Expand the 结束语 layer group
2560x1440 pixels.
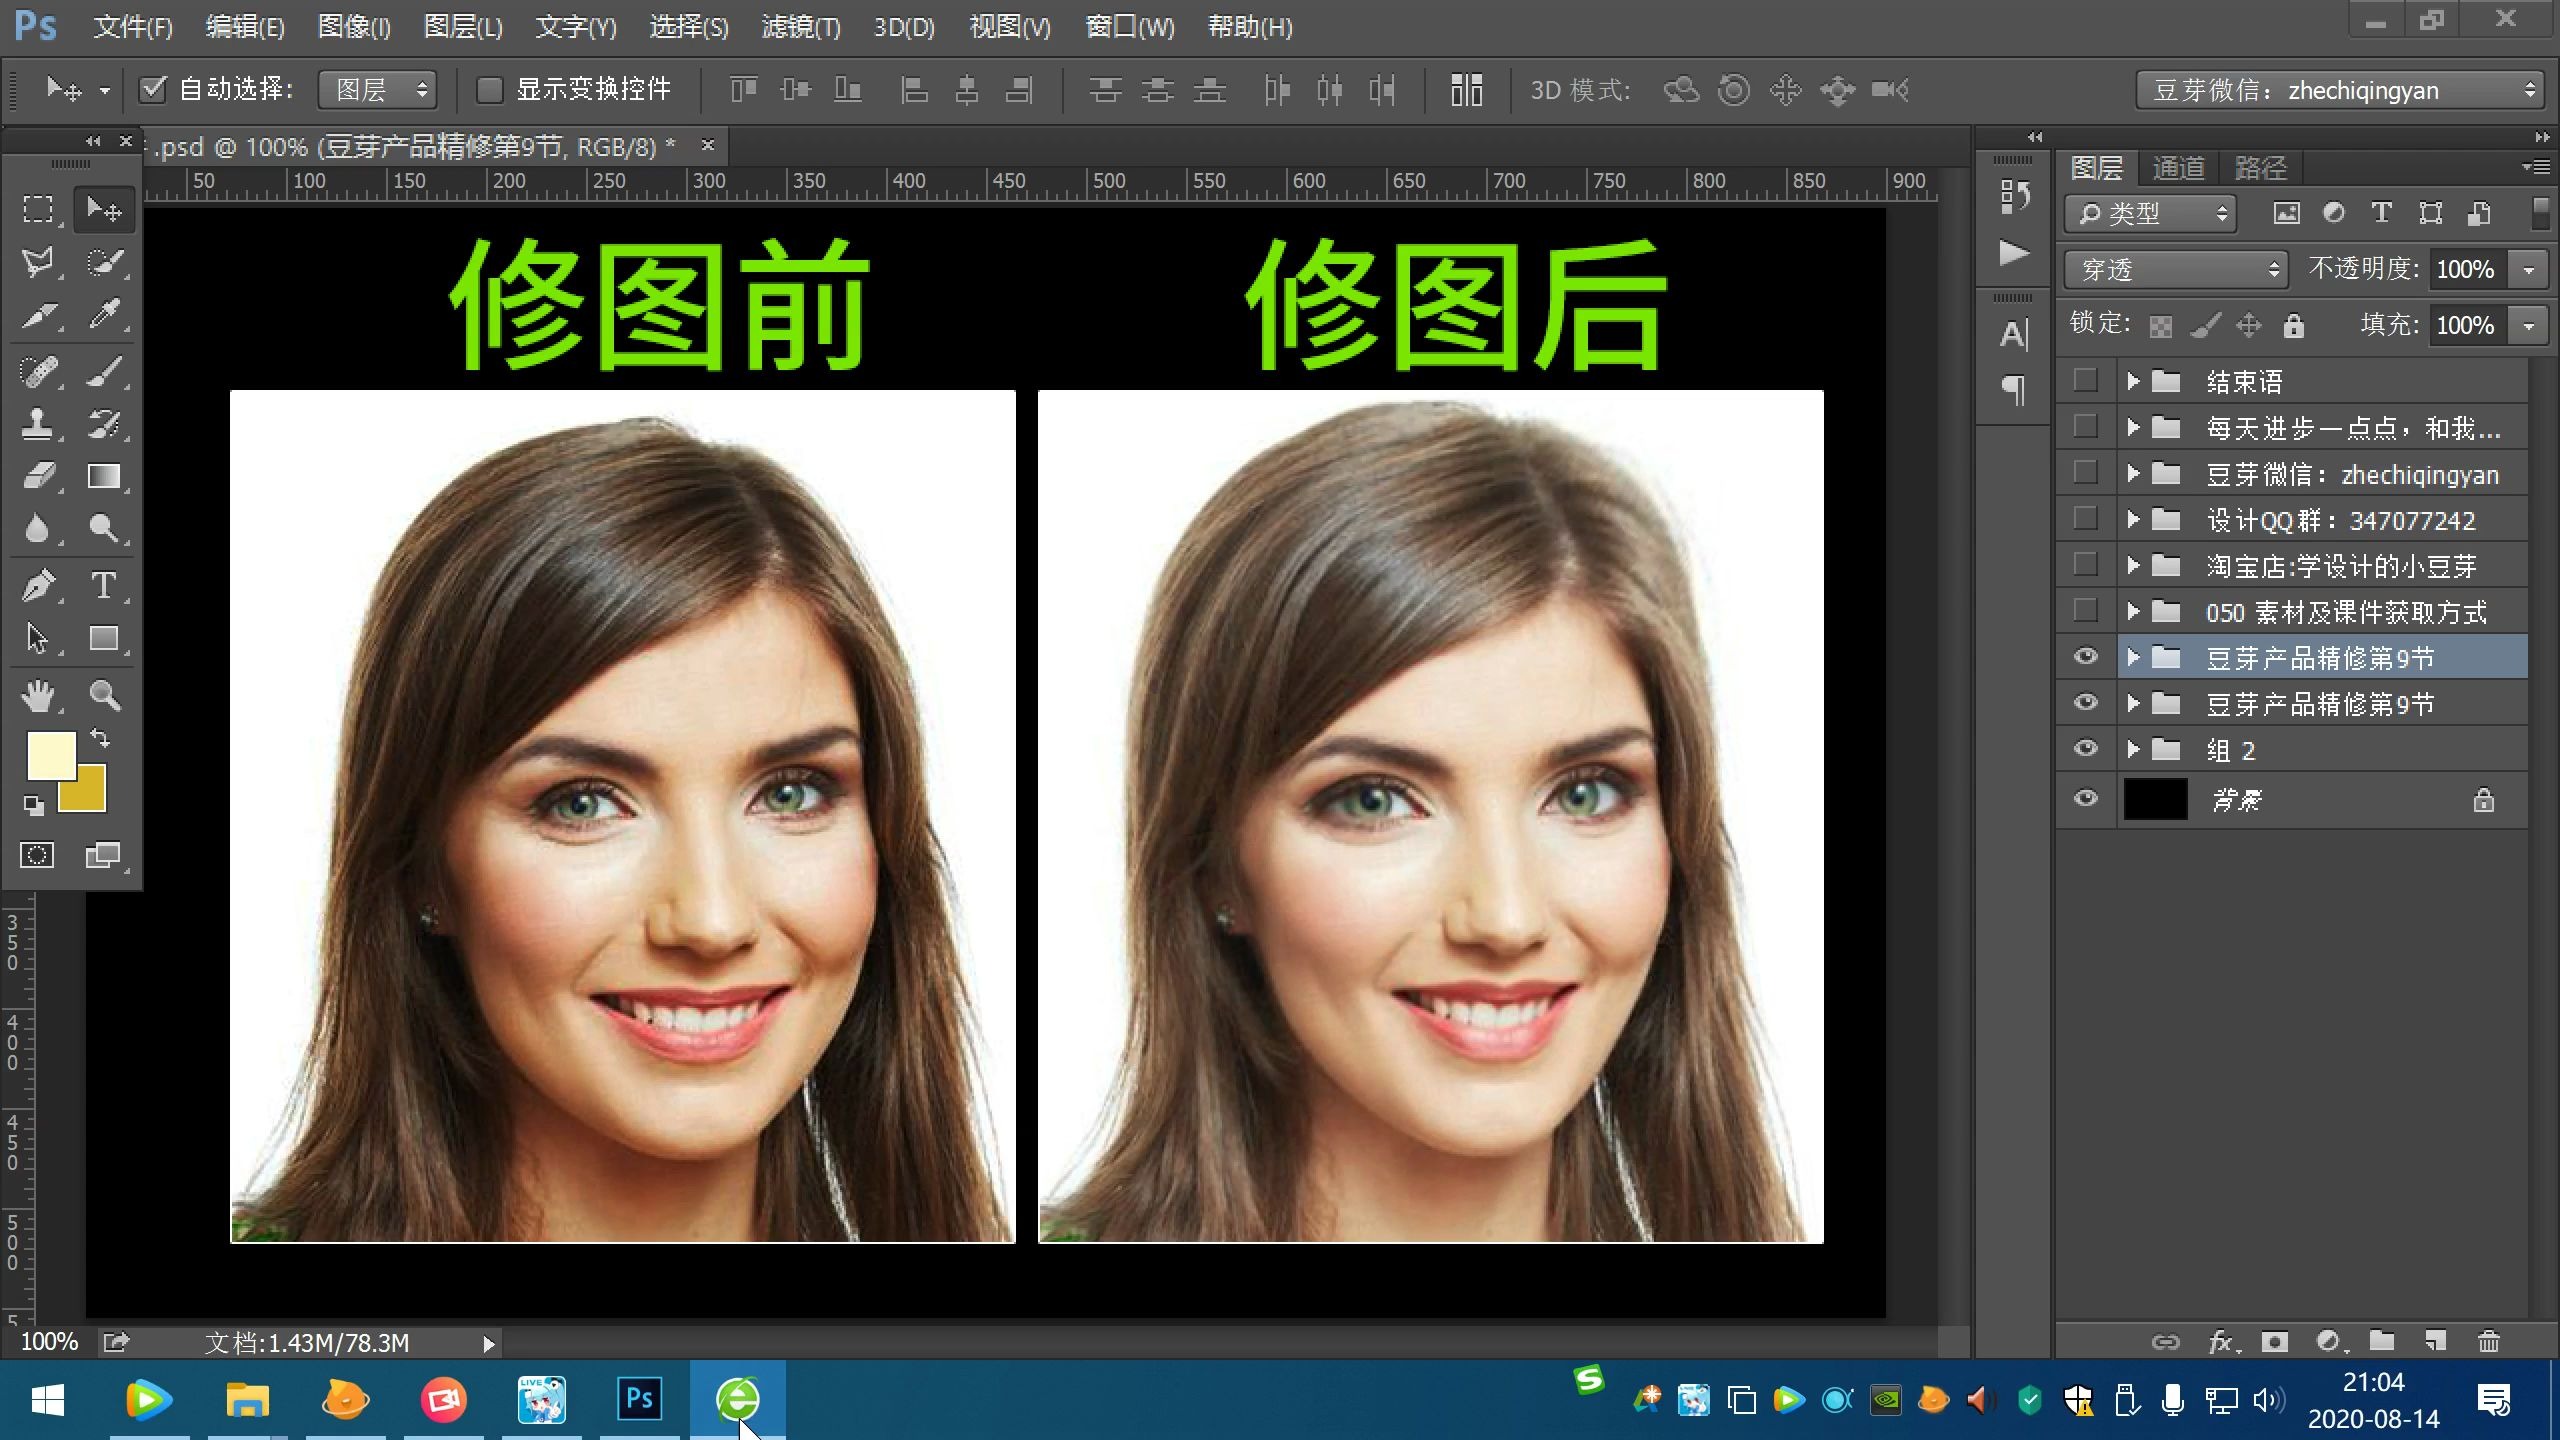2132,381
